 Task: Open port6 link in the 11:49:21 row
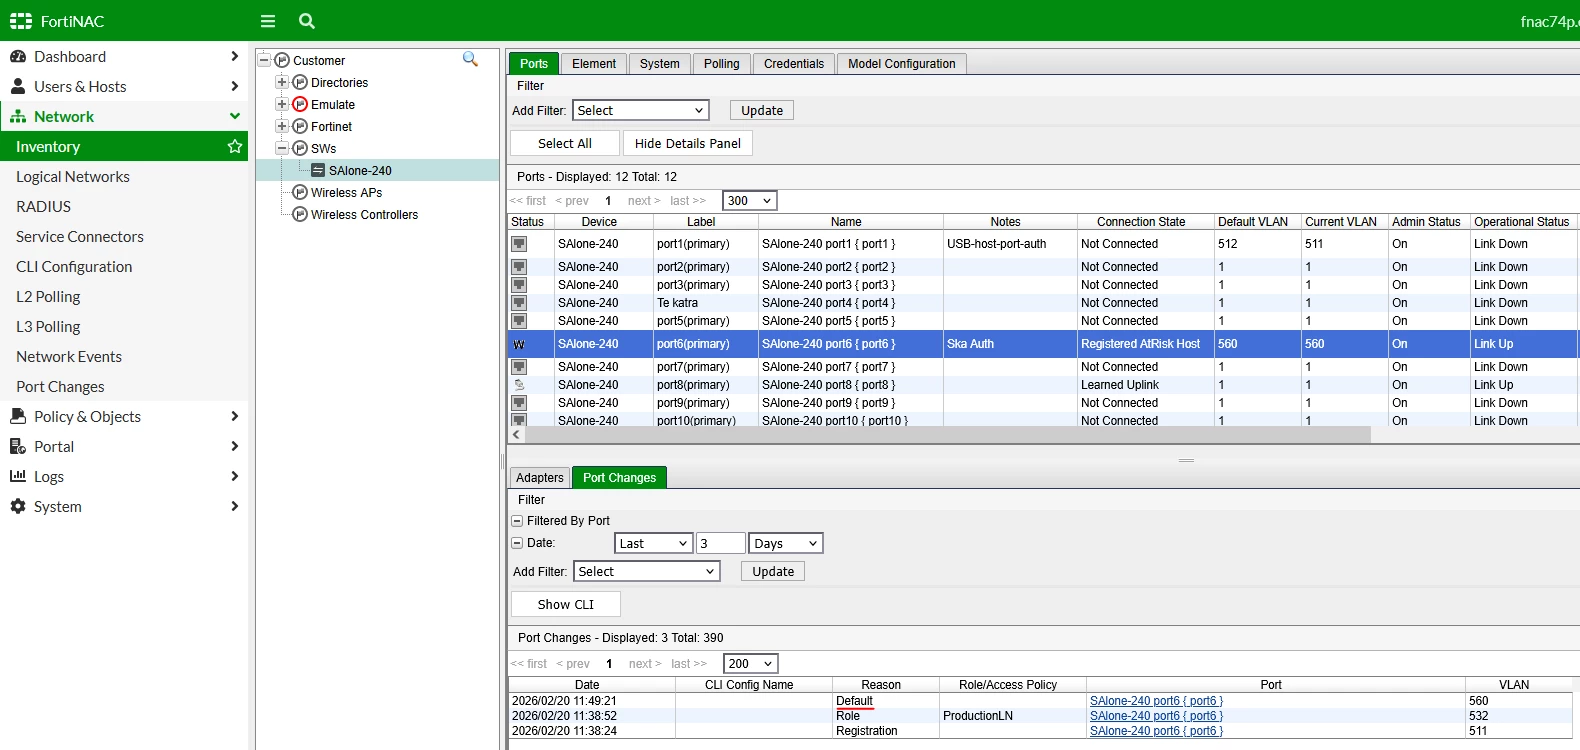(x=1156, y=701)
